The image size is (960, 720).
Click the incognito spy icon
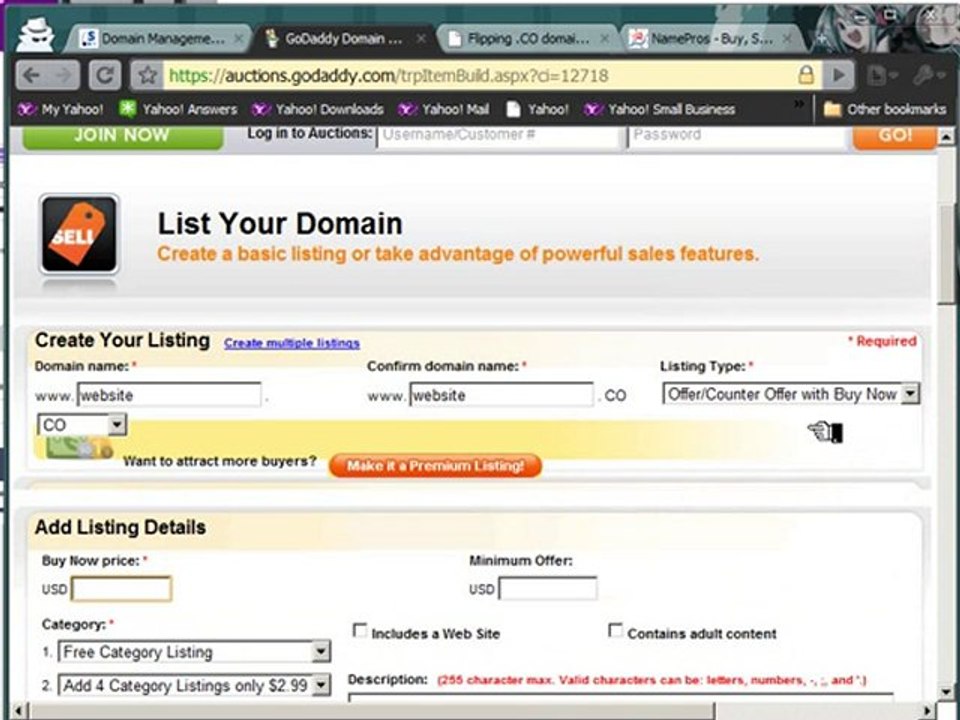click(35, 36)
